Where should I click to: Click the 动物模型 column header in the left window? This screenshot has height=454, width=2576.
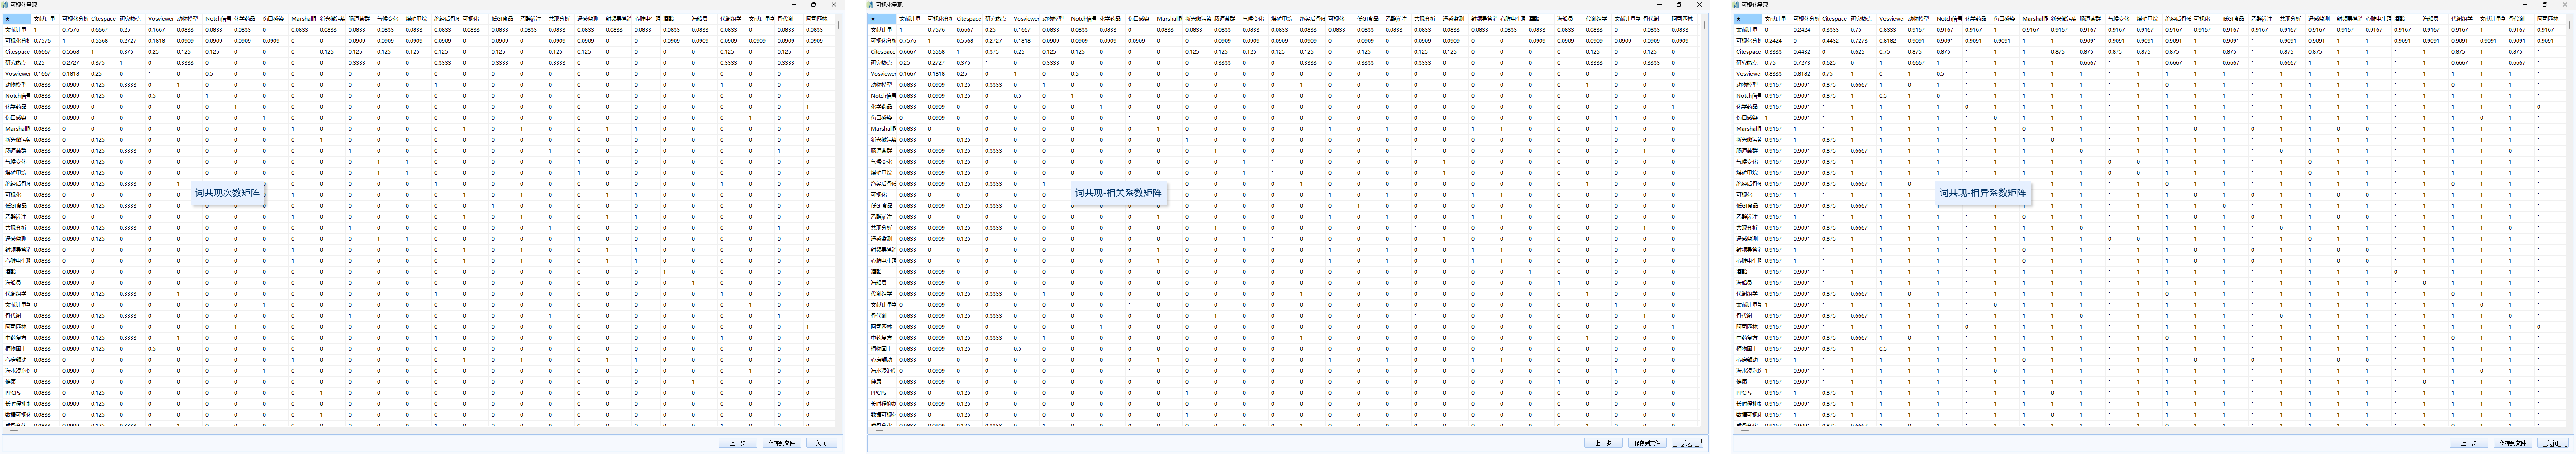pos(188,19)
